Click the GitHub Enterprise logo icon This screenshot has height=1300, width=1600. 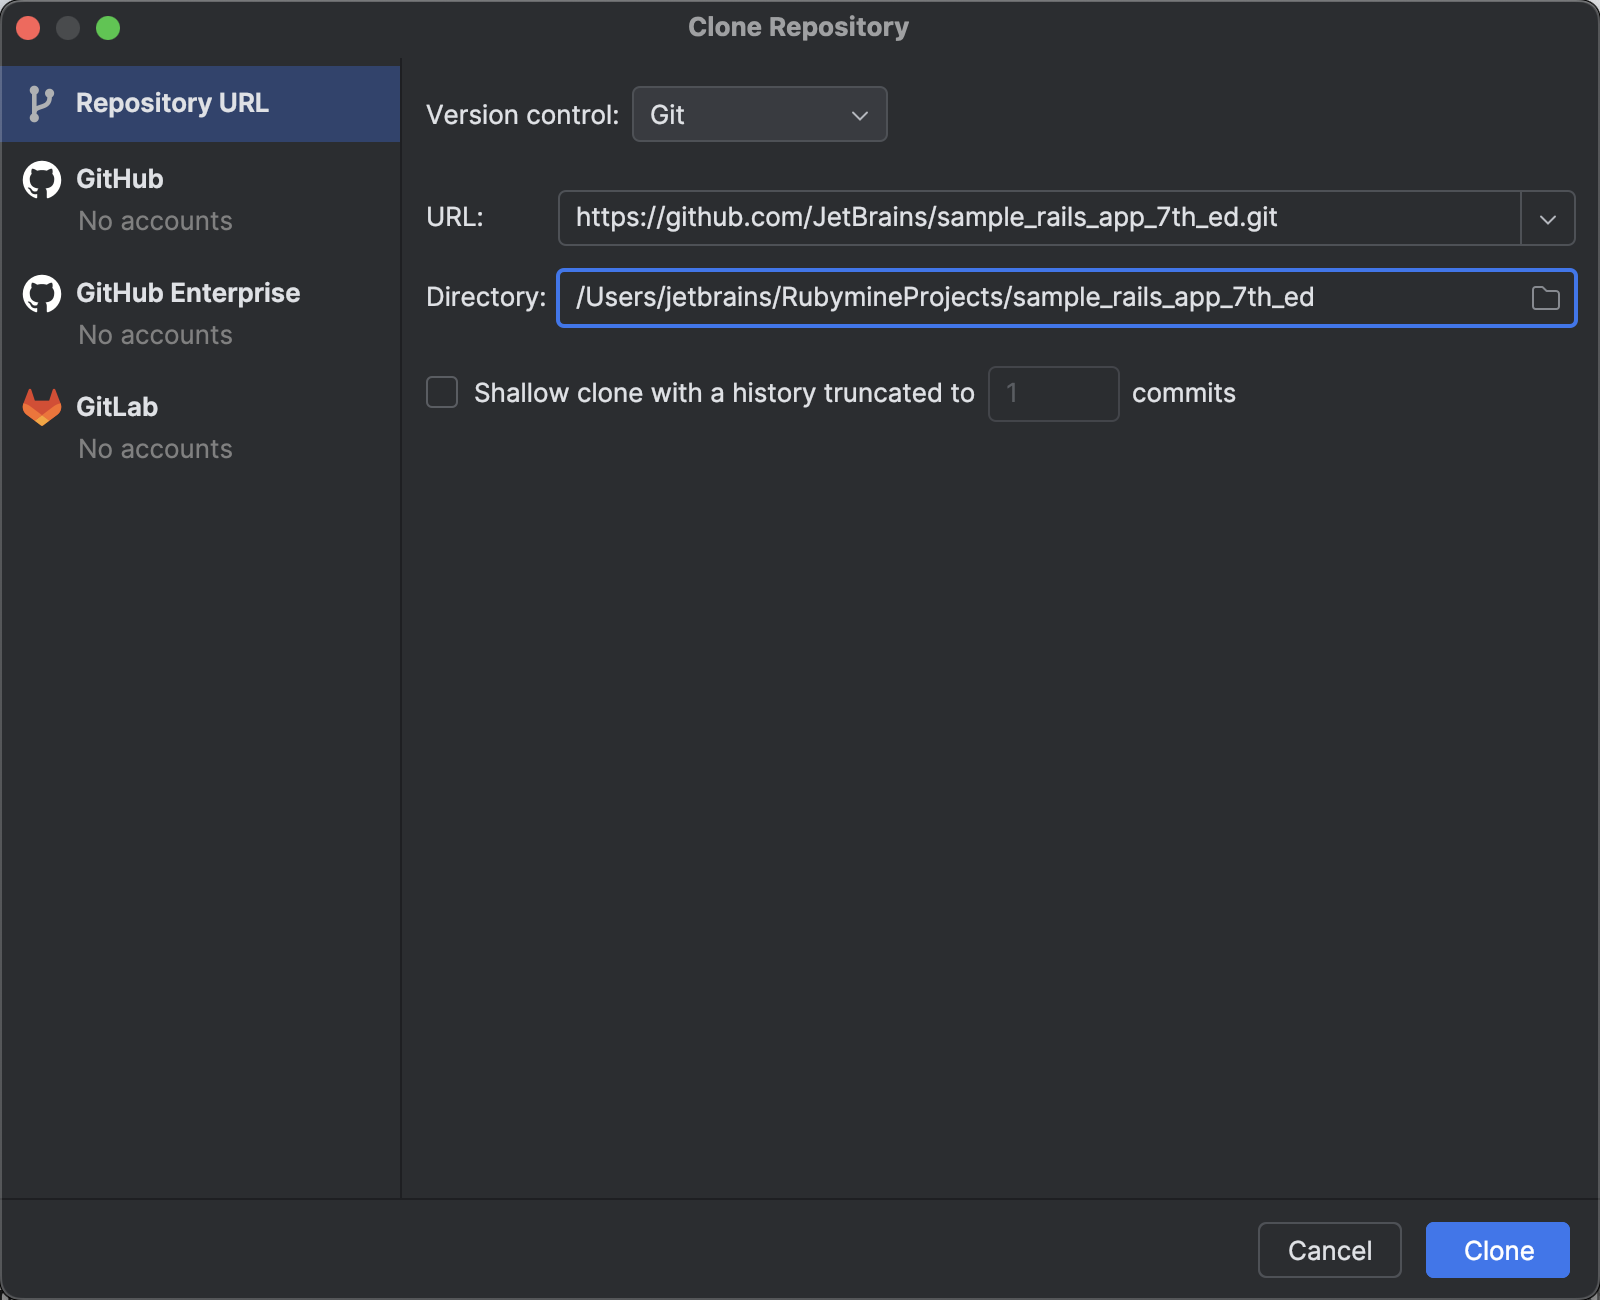pyautogui.click(x=42, y=294)
